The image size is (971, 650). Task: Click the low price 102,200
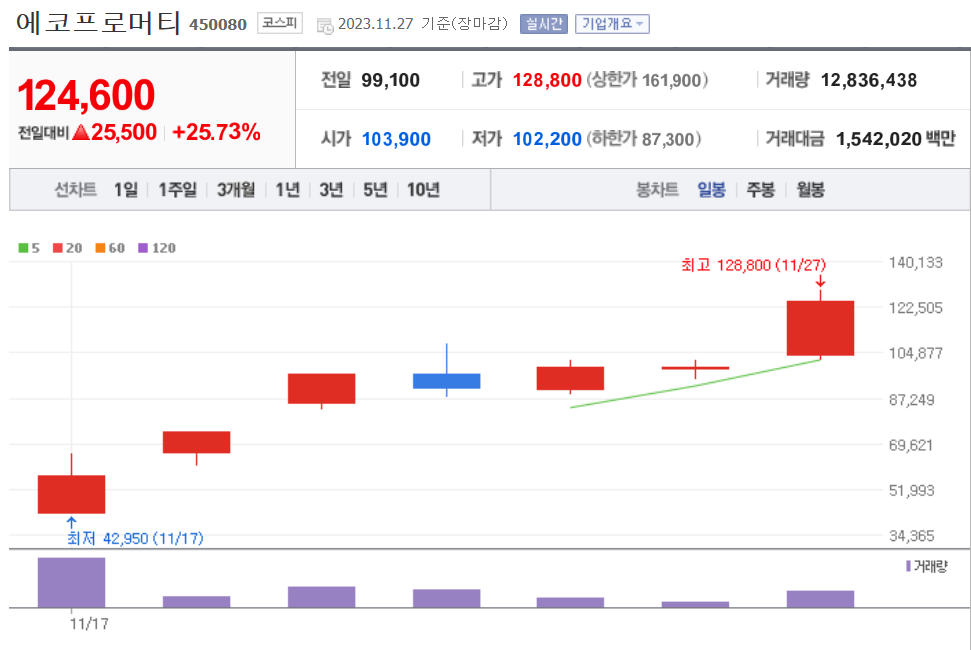coord(547,139)
